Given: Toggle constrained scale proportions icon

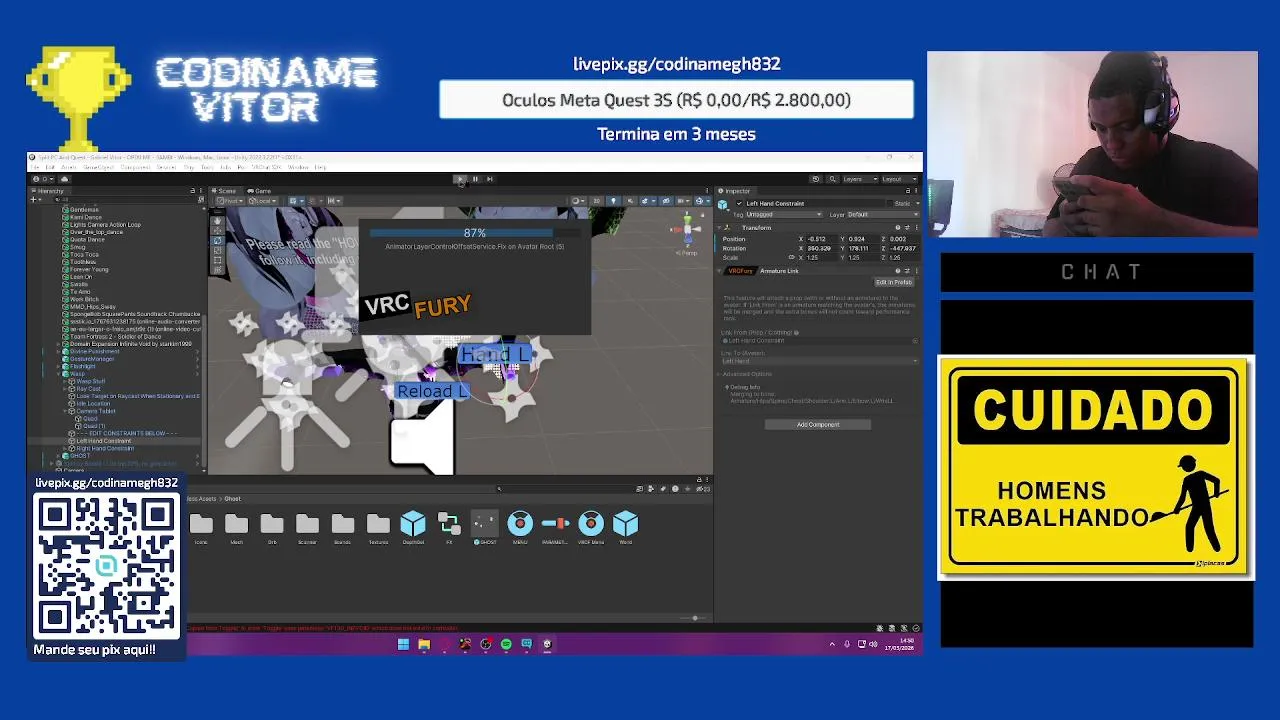Looking at the screenshot, I should coord(792,258).
